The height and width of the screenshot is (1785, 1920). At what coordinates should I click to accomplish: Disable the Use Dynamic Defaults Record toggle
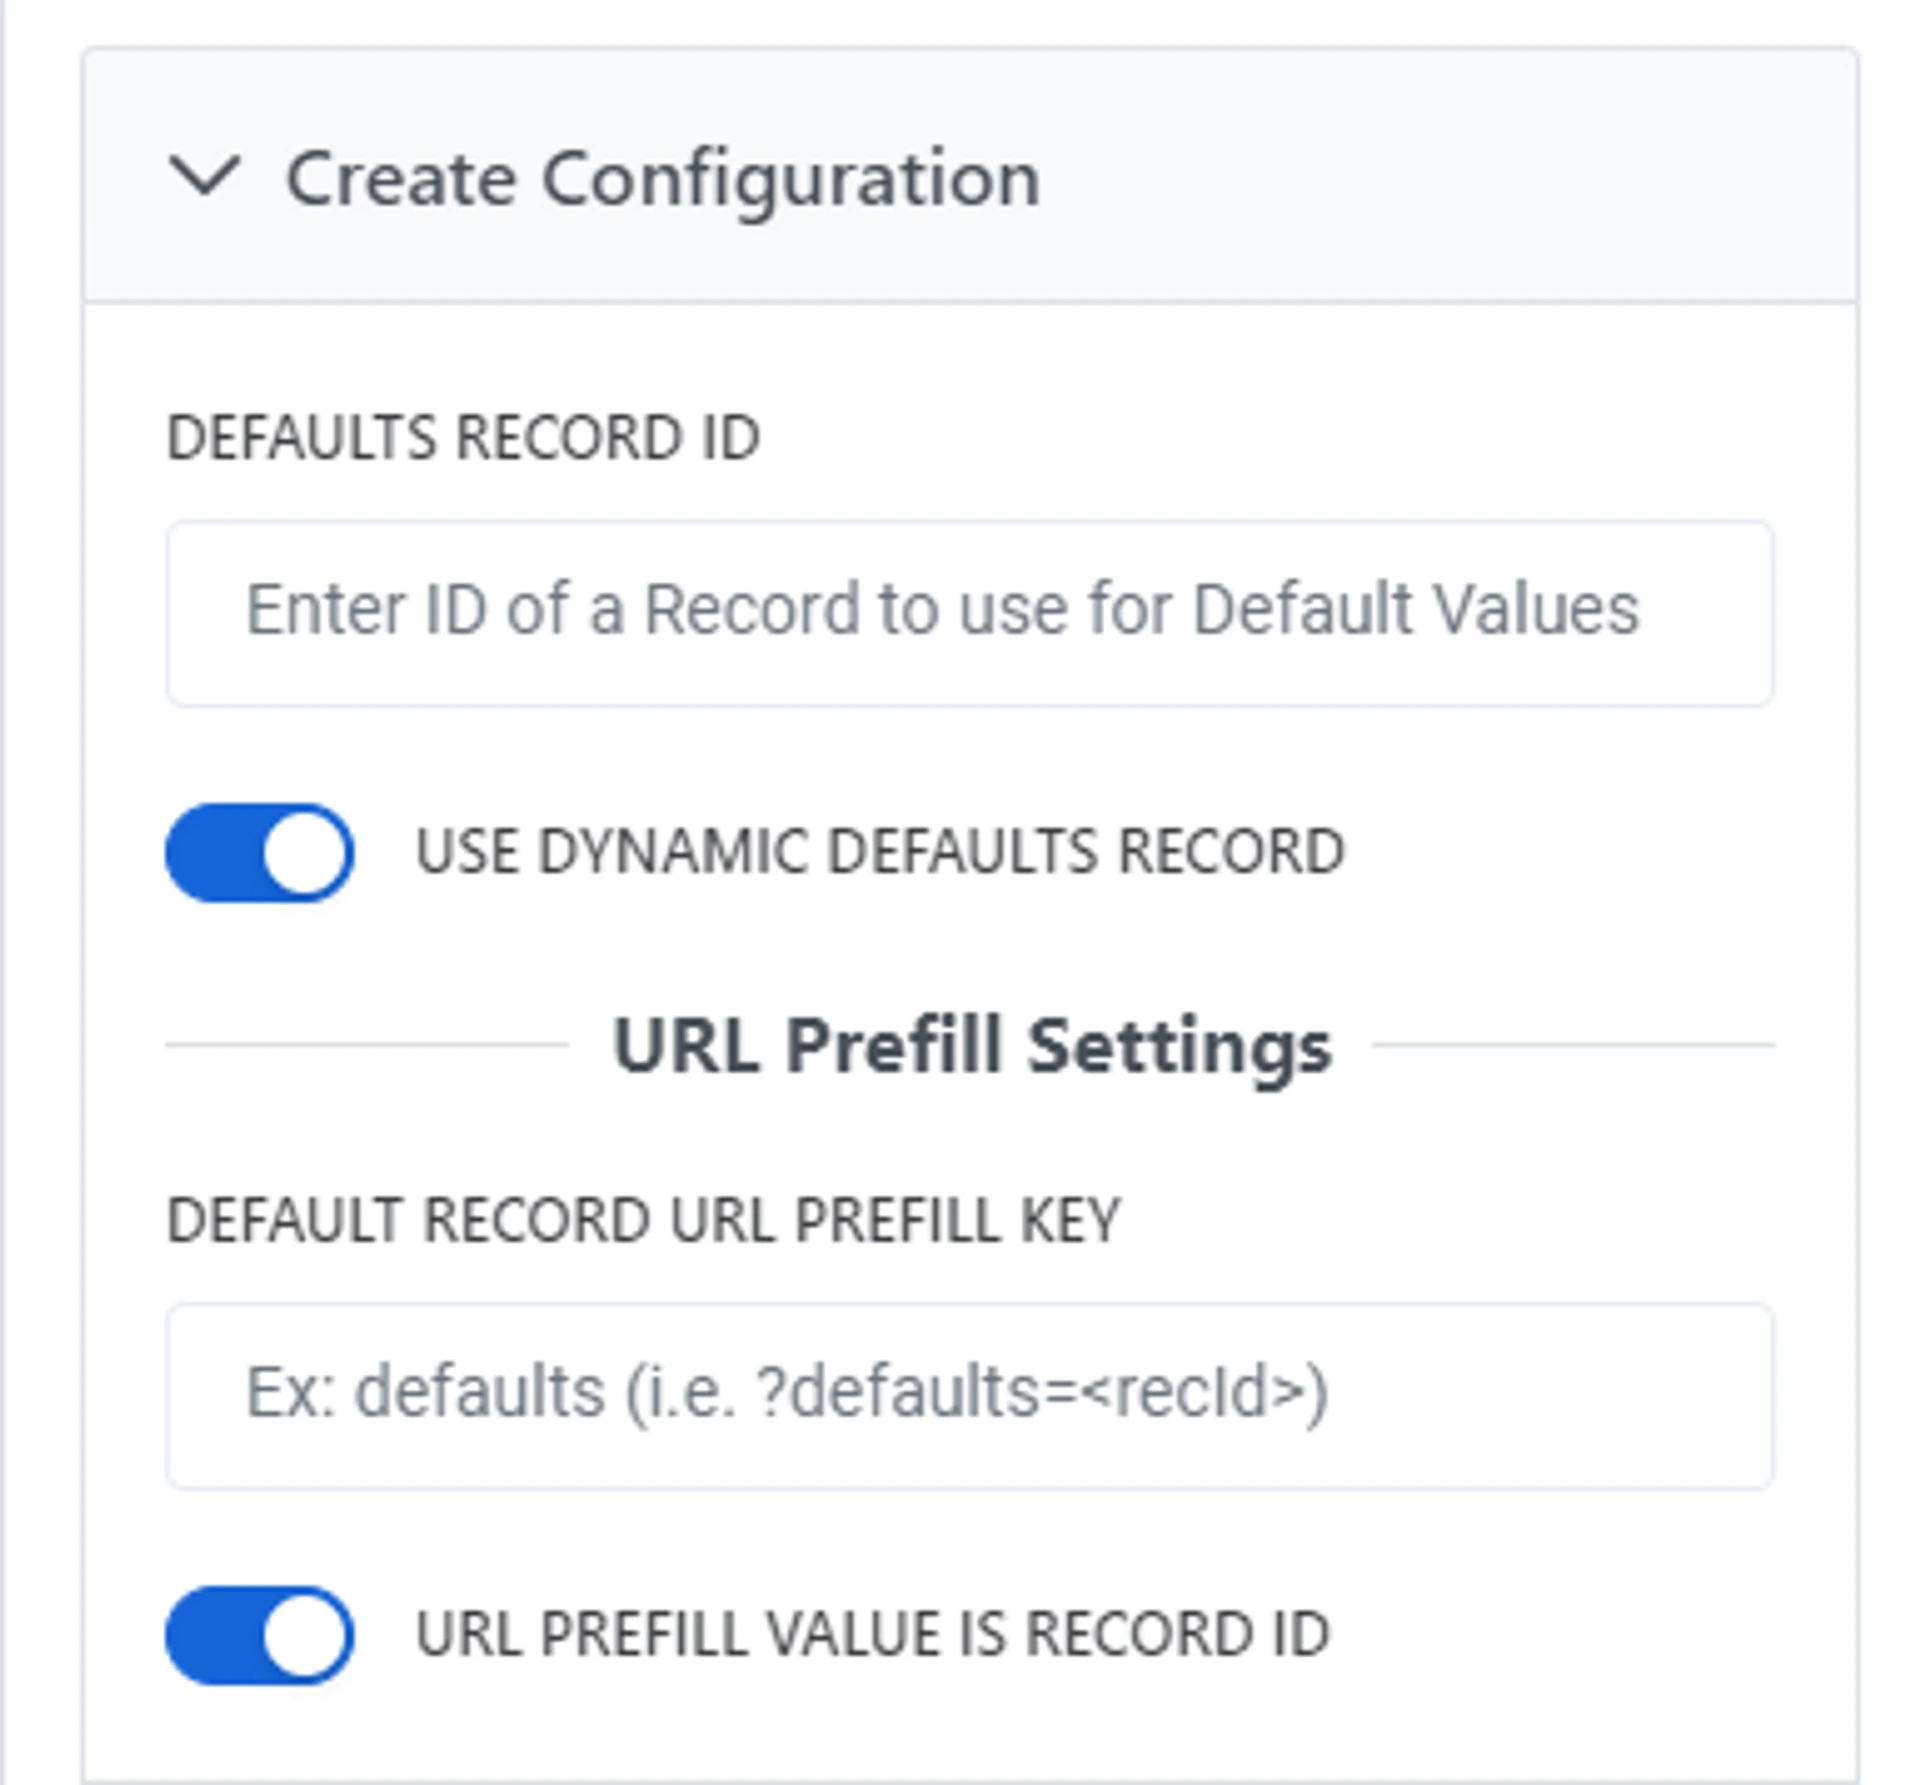coord(259,852)
